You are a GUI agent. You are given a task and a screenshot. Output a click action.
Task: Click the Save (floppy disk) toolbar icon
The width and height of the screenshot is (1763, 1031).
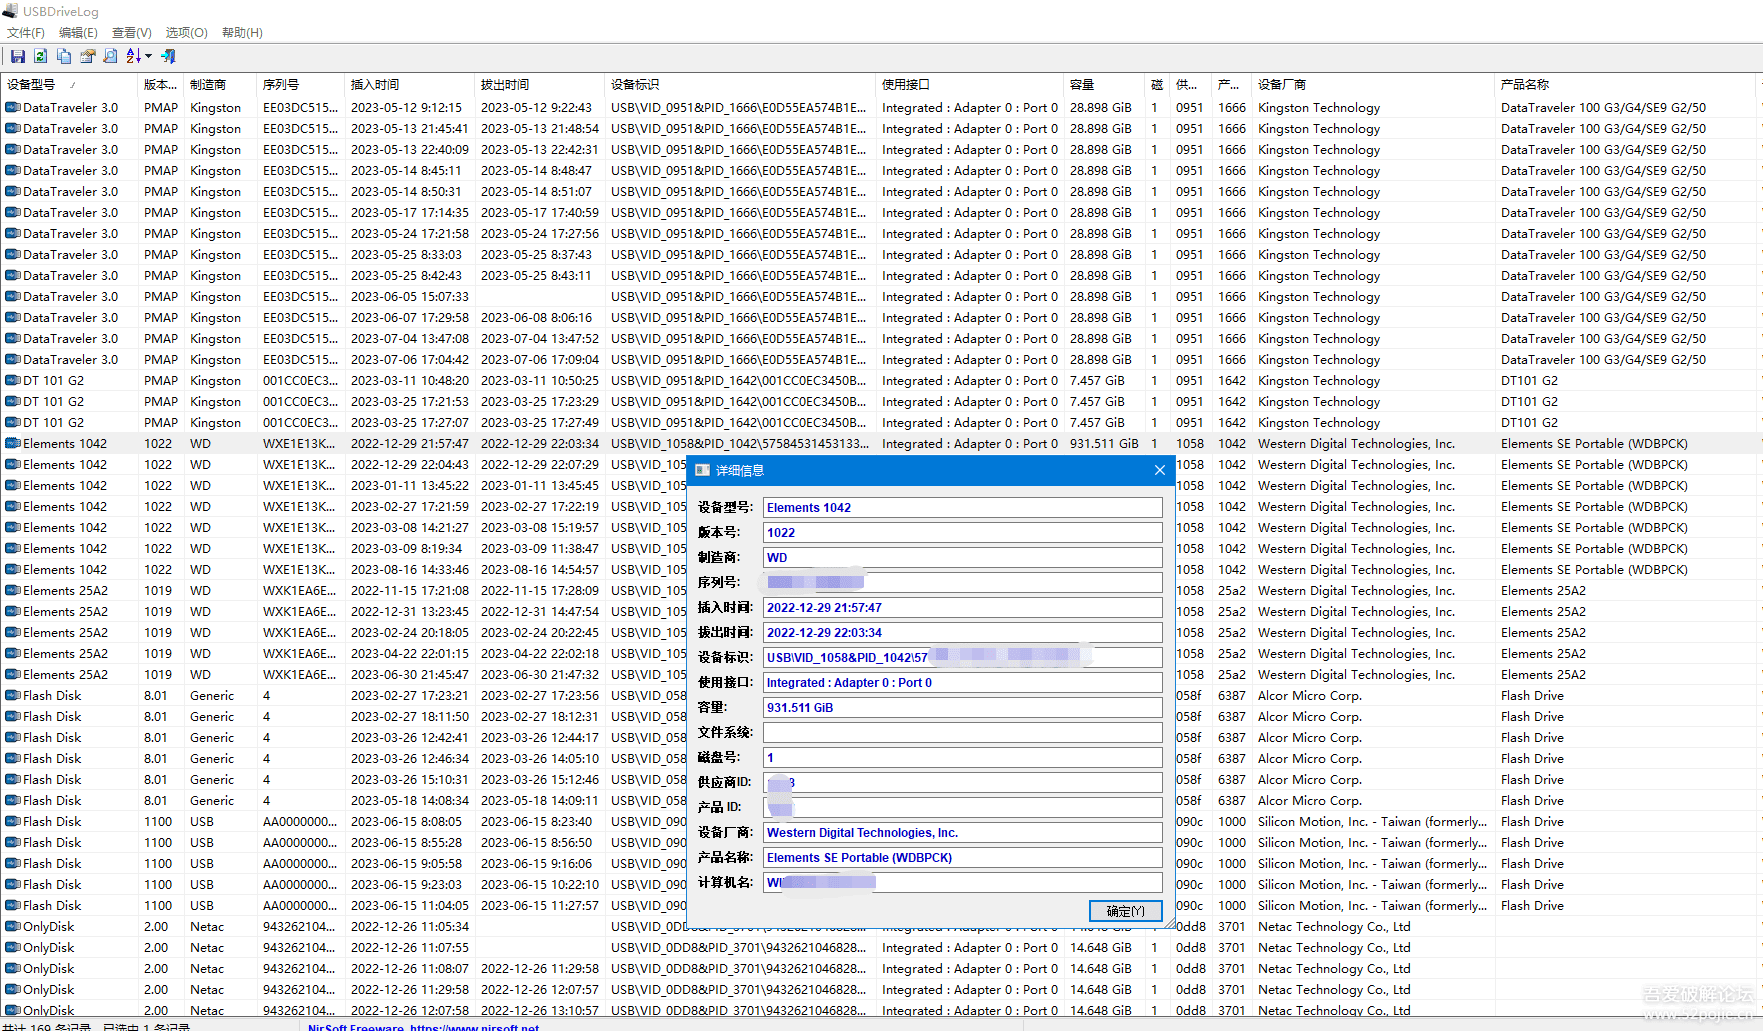(x=17, y=57)
